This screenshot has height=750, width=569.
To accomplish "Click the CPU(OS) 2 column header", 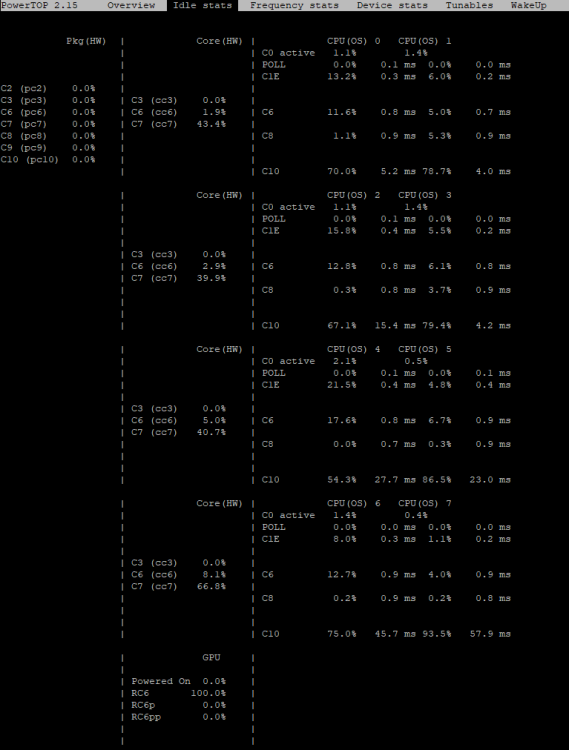I will (x=353, y=195).
